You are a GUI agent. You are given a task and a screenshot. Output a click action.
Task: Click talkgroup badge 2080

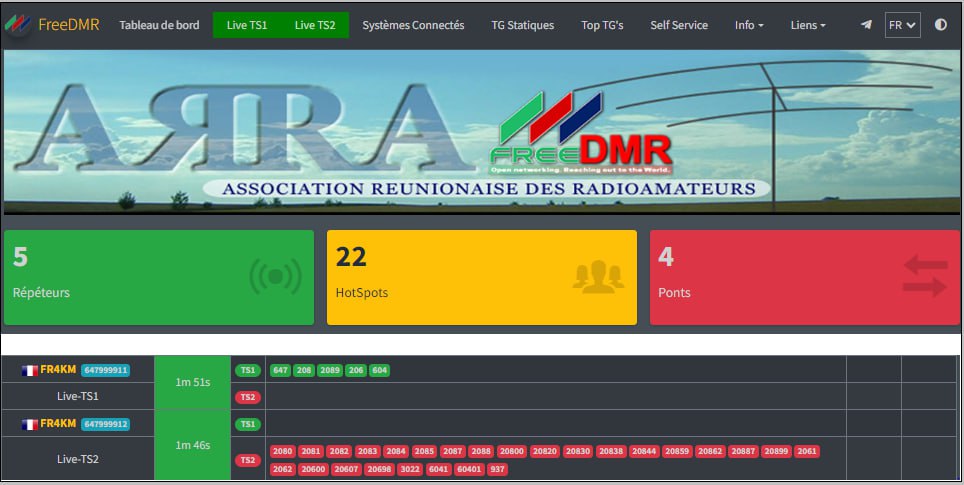[x=283, y=451]
